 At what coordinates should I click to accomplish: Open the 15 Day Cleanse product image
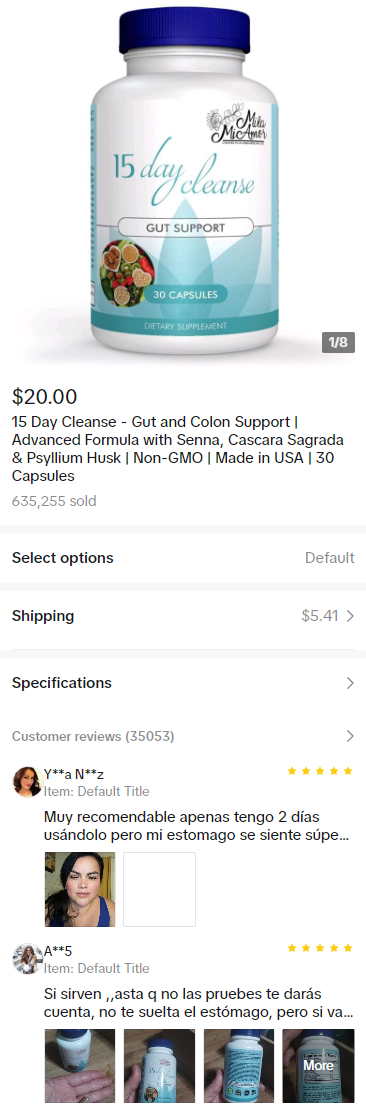click(x=183, y=181)
